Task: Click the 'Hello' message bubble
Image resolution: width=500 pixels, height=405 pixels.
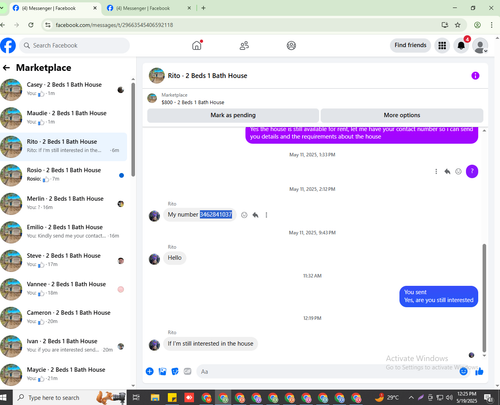Action: click(175, 258)
